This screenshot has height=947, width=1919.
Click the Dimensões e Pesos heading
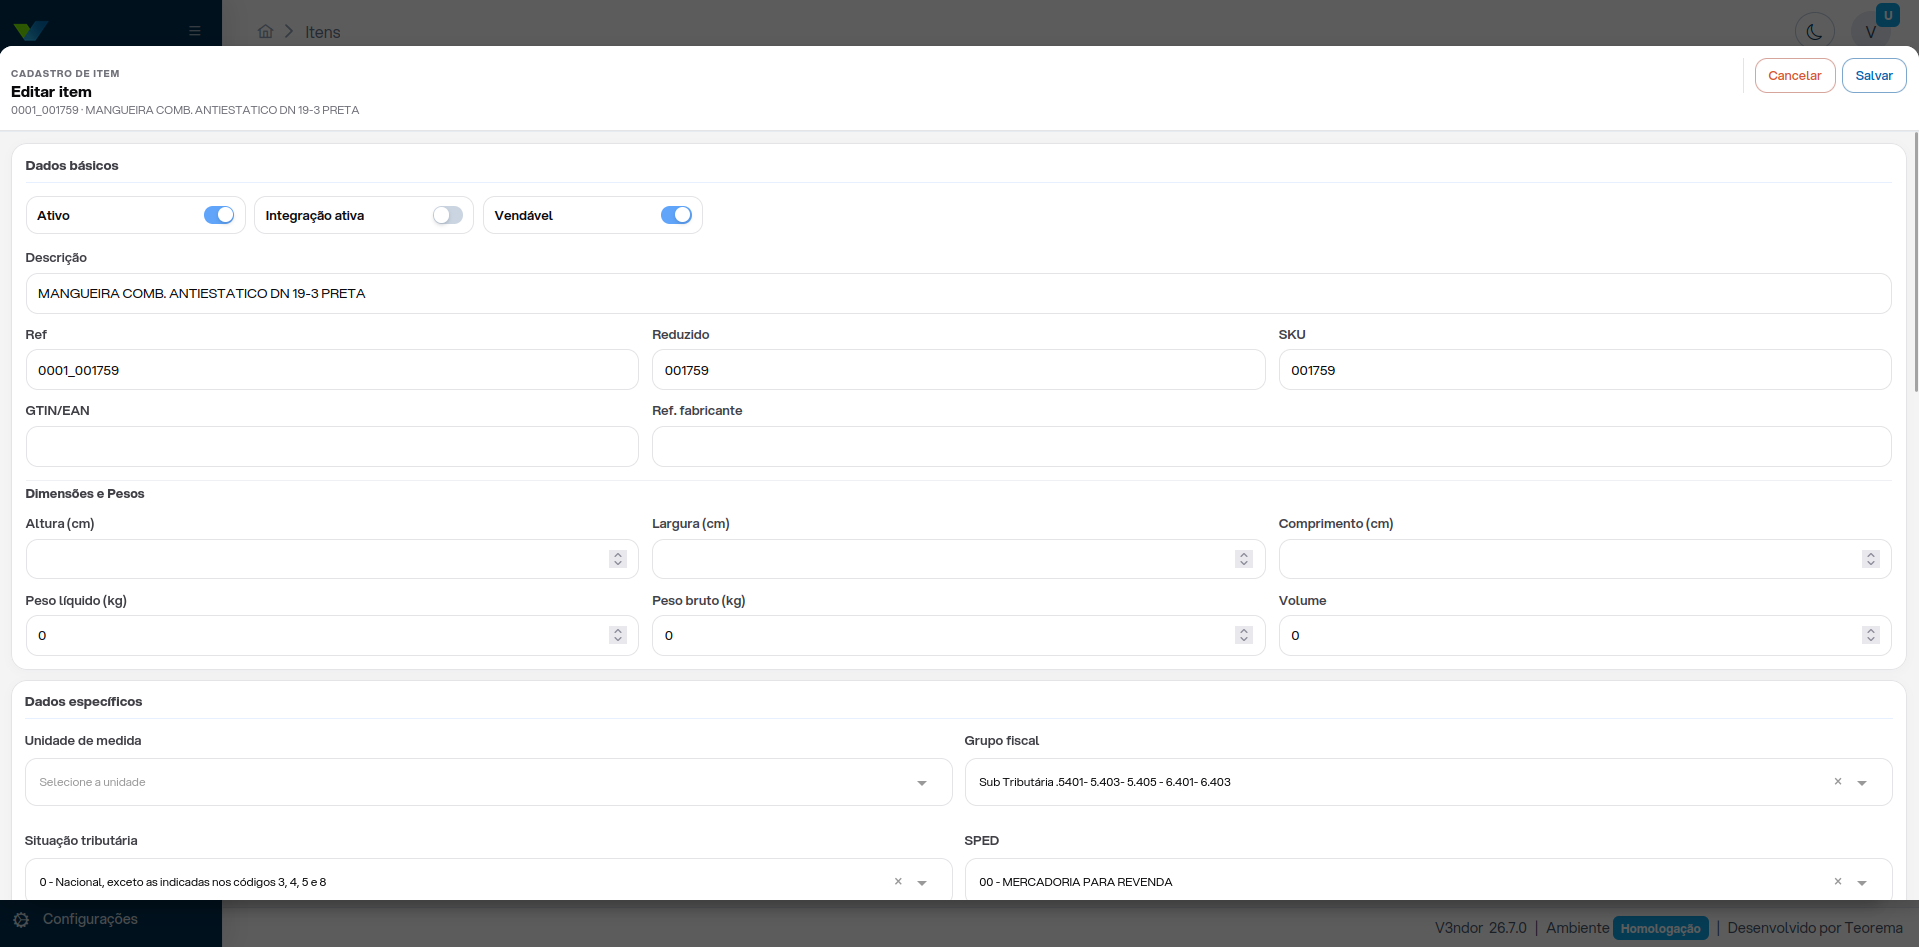(85, 494)
